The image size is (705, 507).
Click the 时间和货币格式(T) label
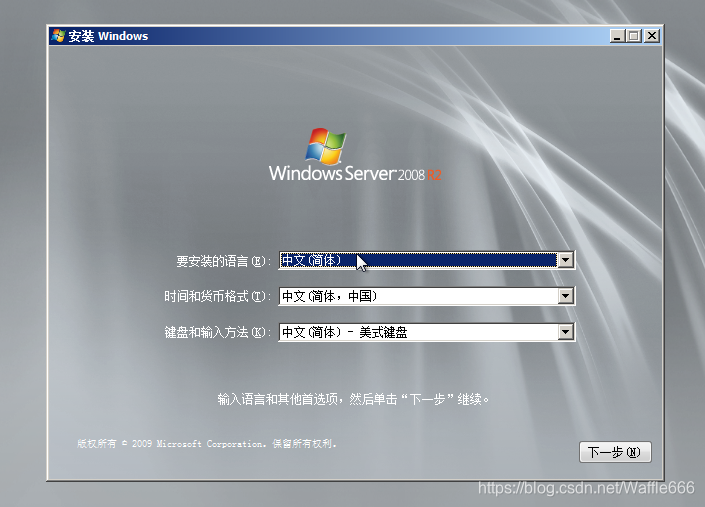(x=218, y=297)
